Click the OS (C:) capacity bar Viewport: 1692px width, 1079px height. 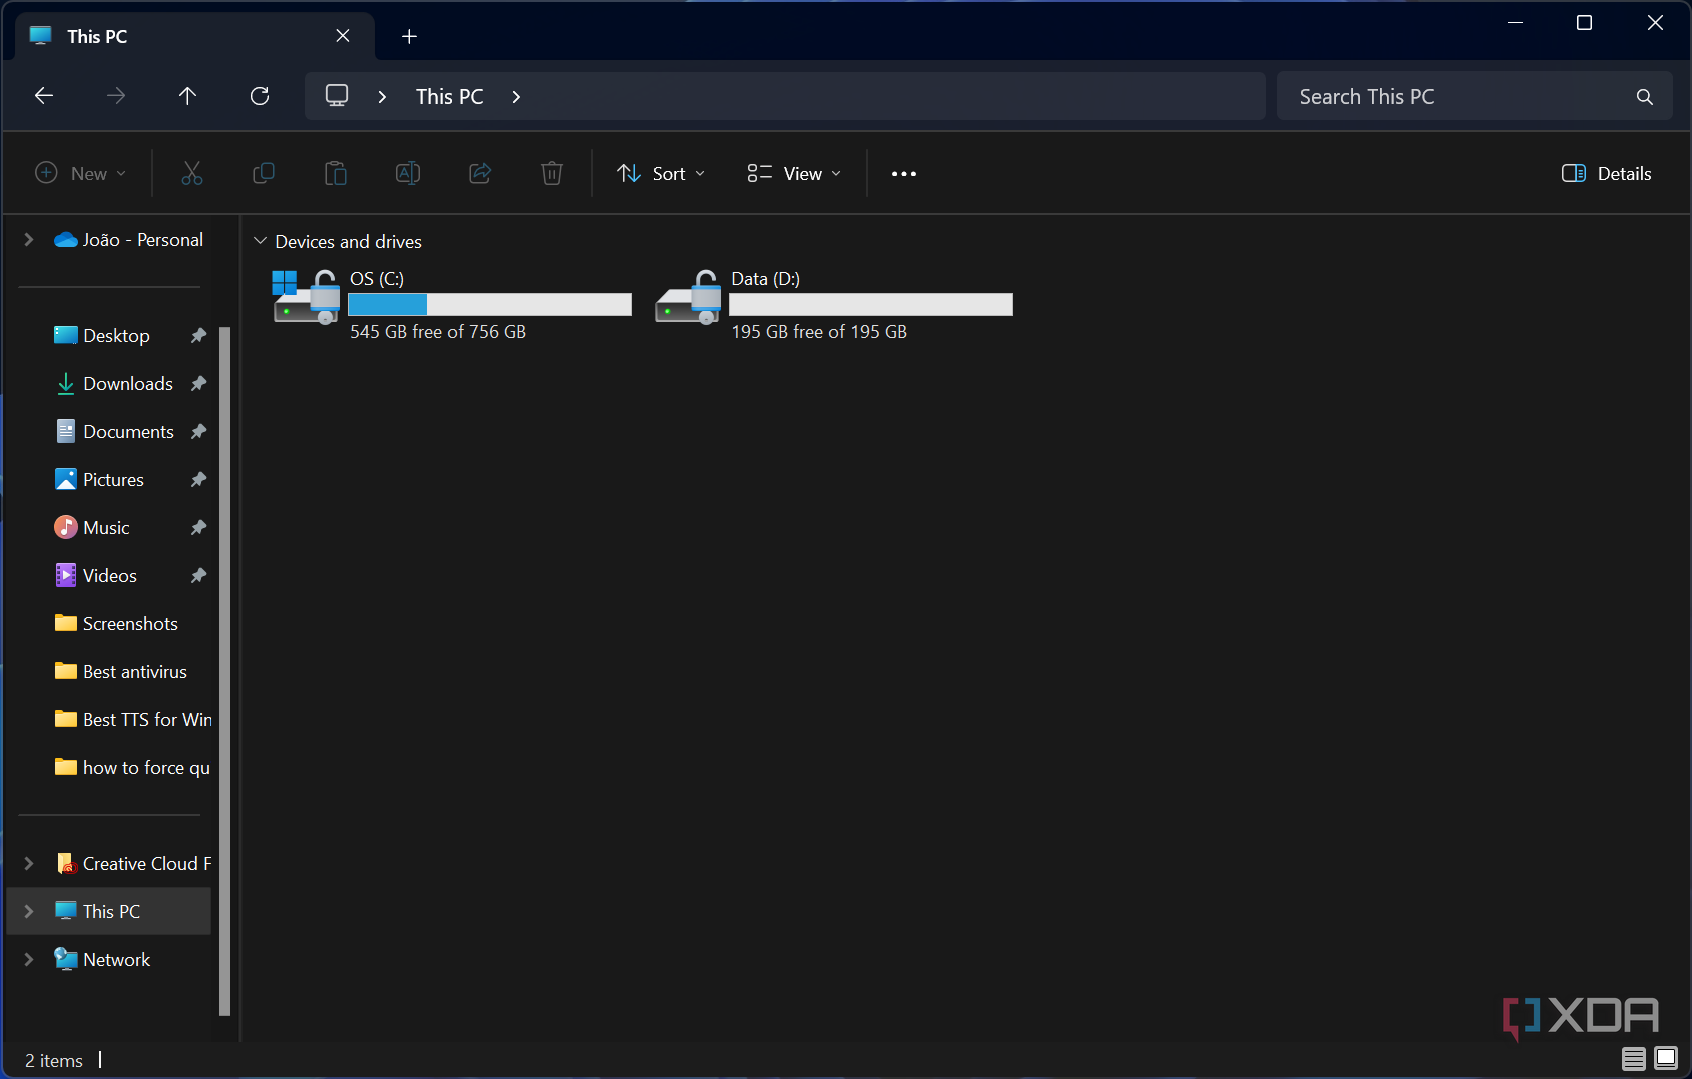tap(489, 304)
